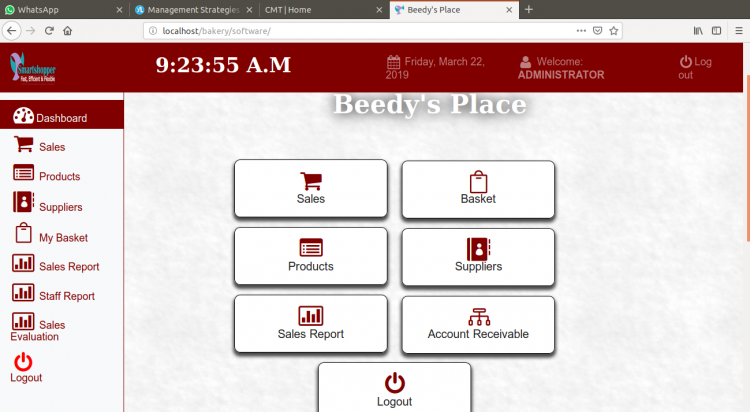750x412 pixels.
Task: Close the CMT | Home tab
Action: coord(379,10)
